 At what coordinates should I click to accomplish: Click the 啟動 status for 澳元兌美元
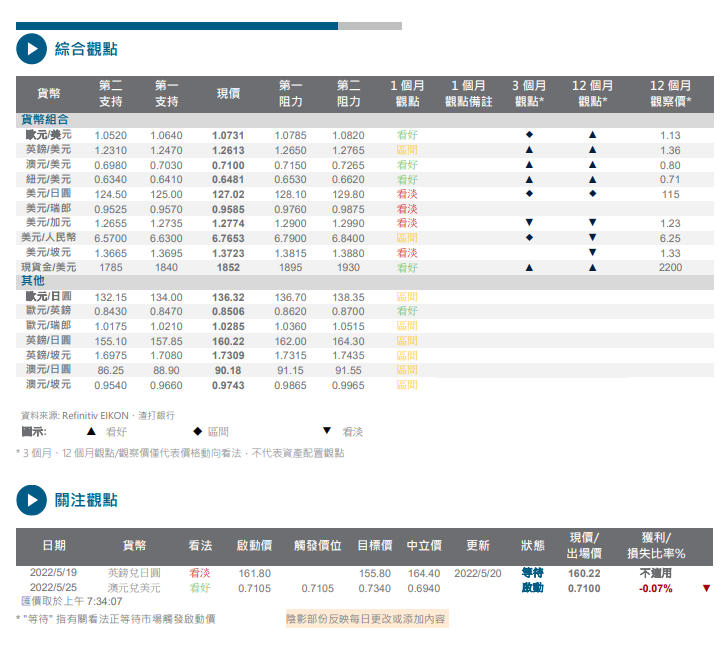[x=531, y=588]
